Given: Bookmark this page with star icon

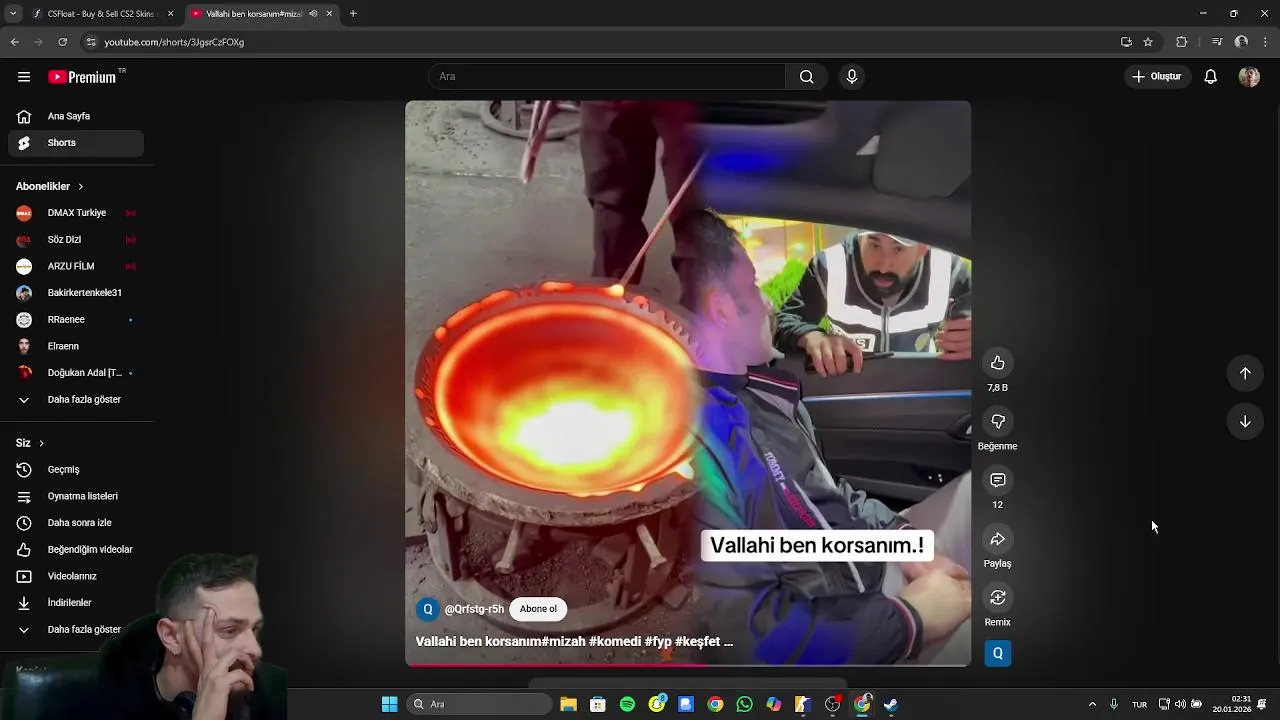Looking at the screenshot, I should [x=1148, y=42].
